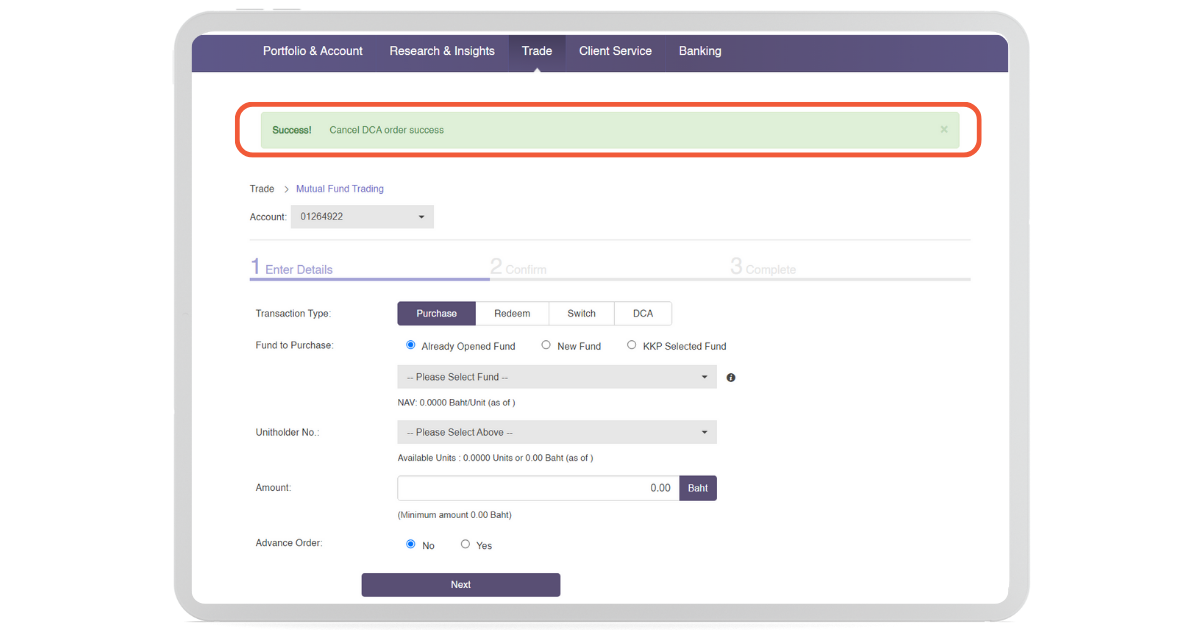Click the Amount input field
1200x630 pixels.
pos(538,488)
